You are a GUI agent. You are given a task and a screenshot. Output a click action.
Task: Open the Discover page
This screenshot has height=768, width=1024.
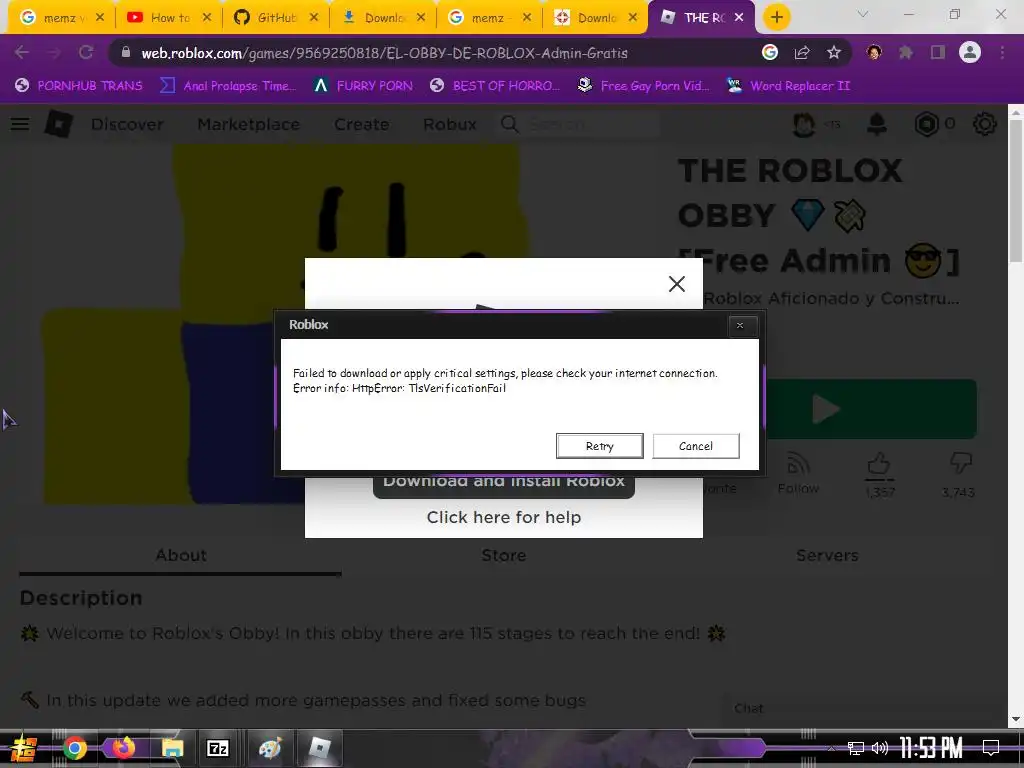point(127,124)
